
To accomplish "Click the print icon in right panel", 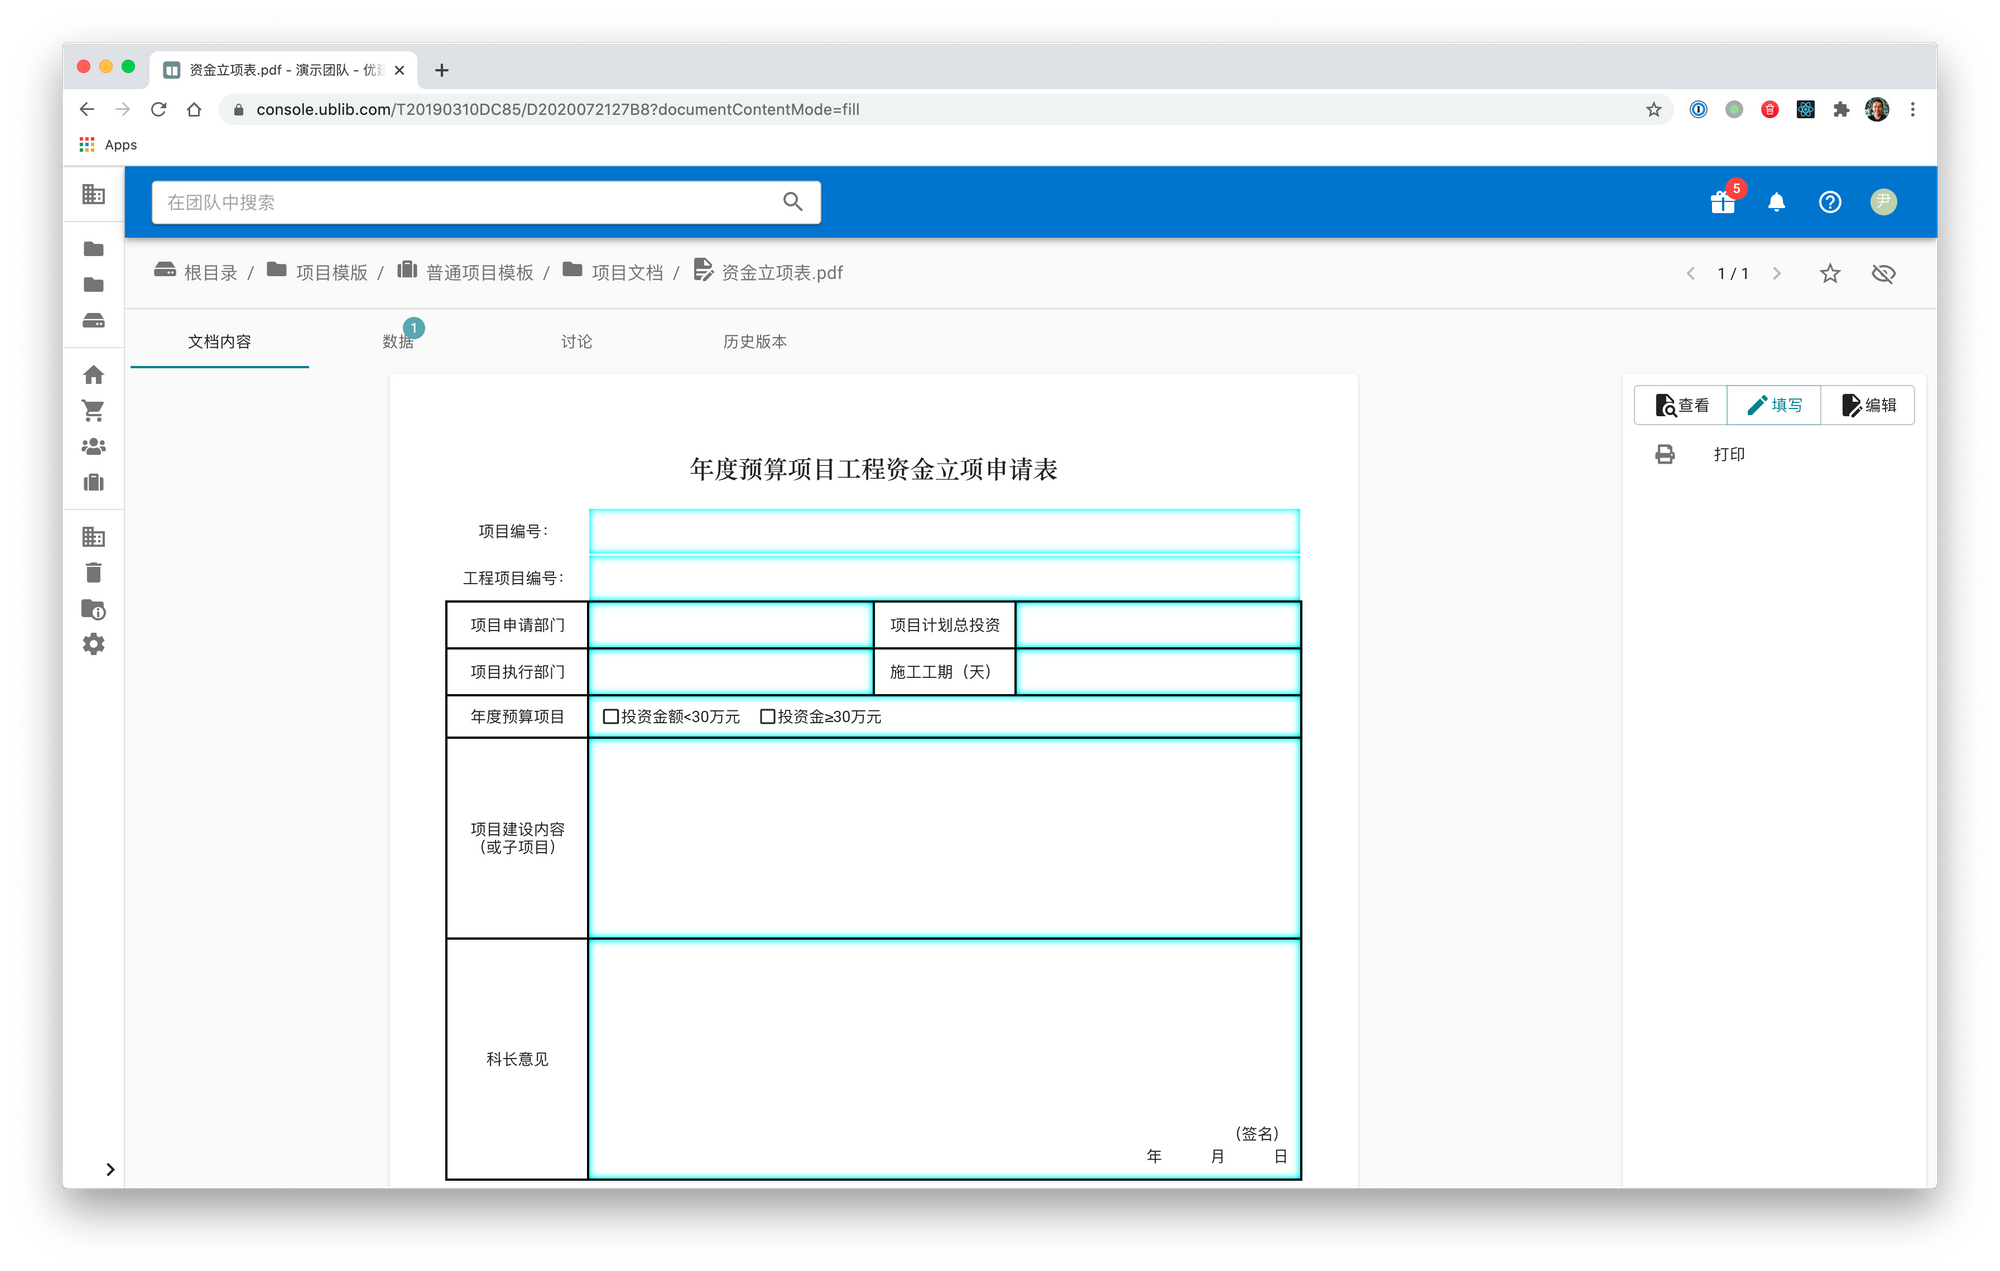I will tap(1665, 454).
